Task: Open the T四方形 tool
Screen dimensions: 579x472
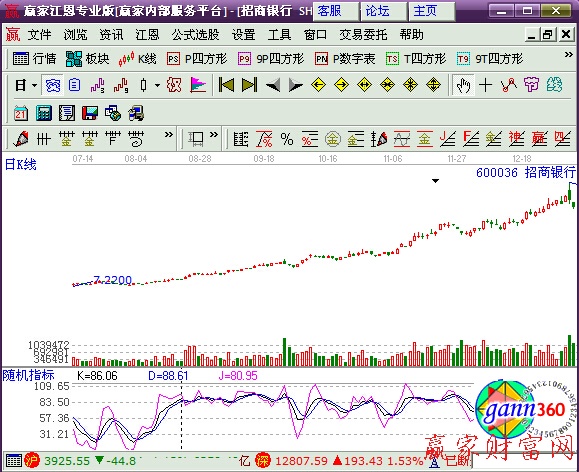Action: coord(416,59)
